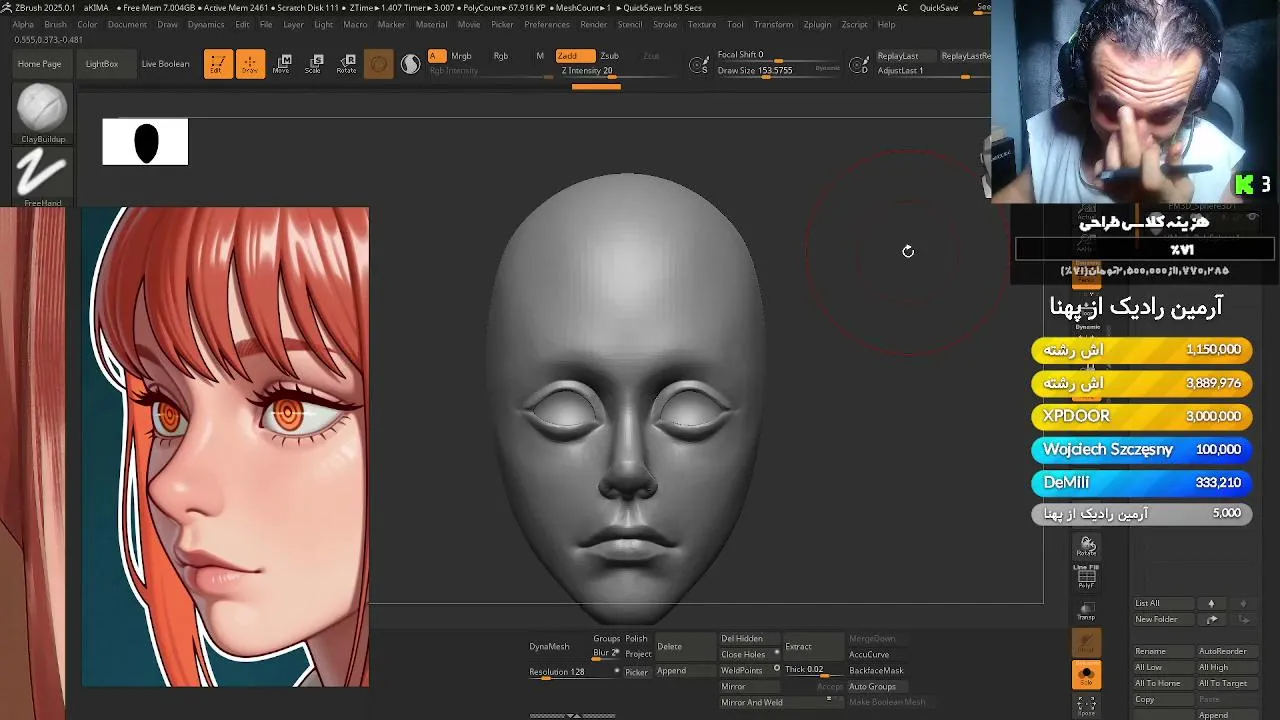Switch to the Move tool
The image size is (1280, 720).
coord(282,64)
